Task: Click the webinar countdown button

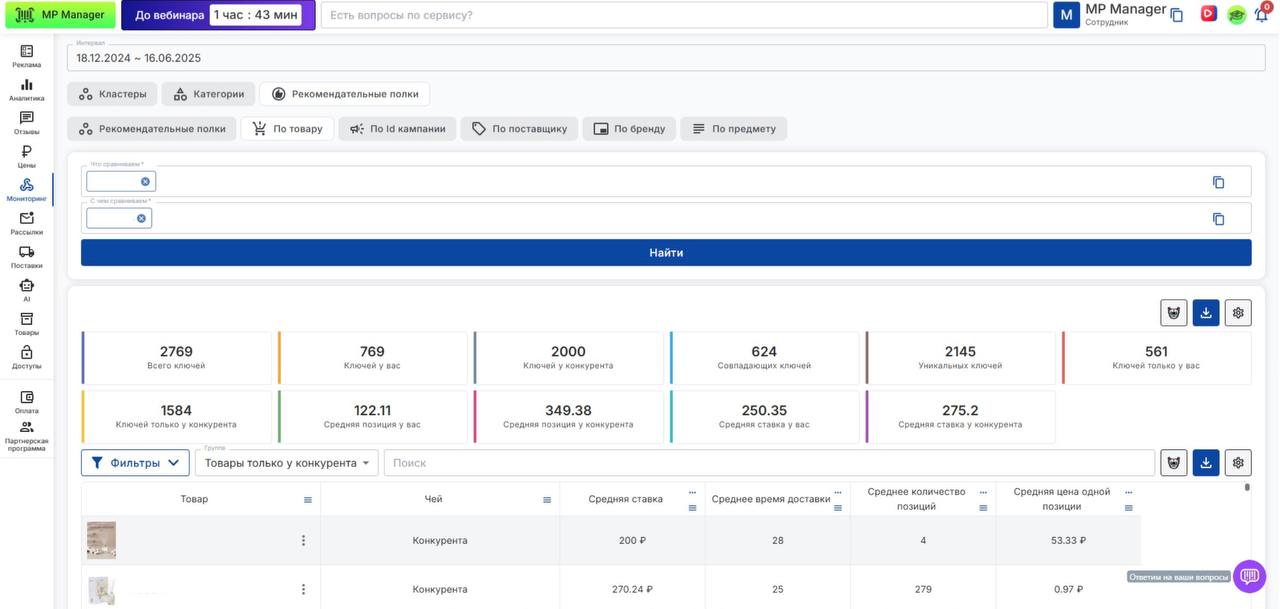Action: (218, 15)
